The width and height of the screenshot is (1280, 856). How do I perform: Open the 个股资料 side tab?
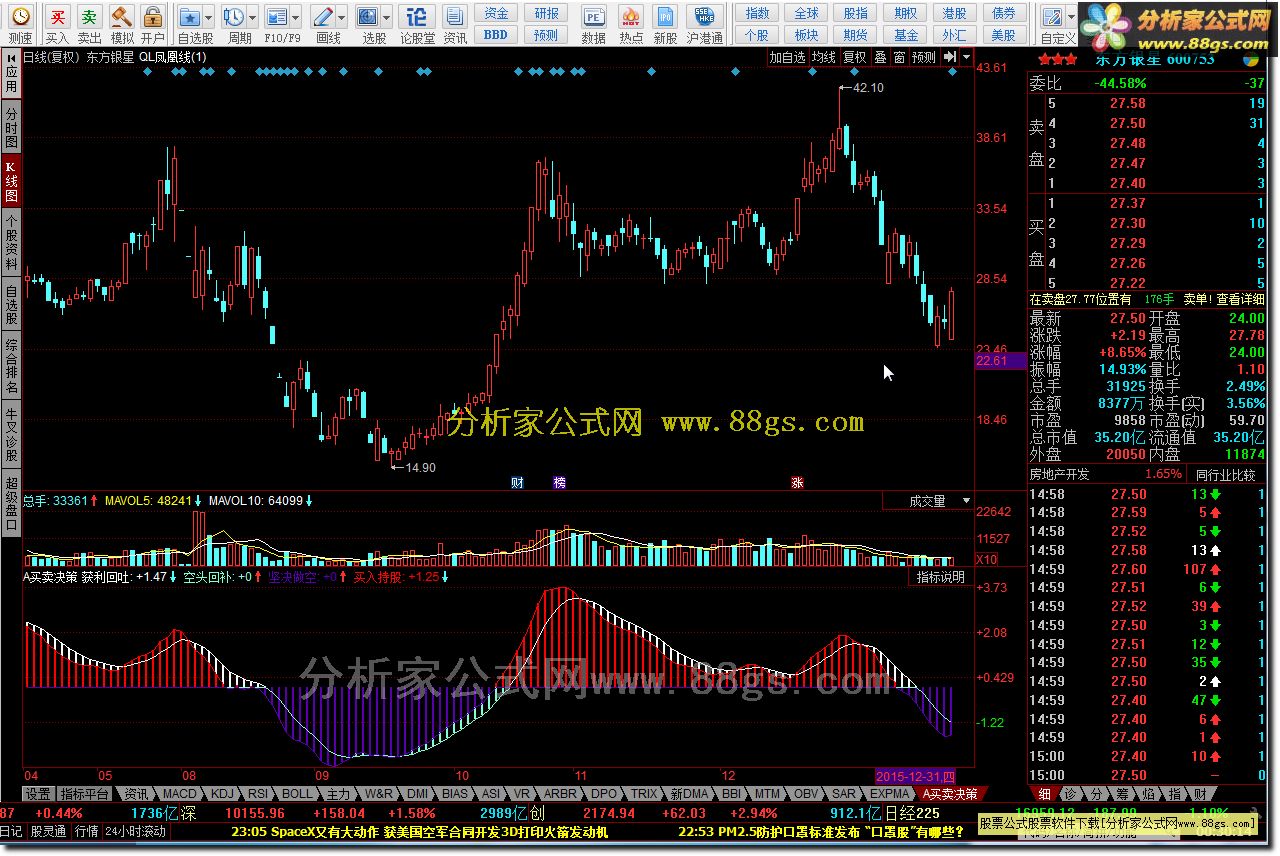point(11,243)
